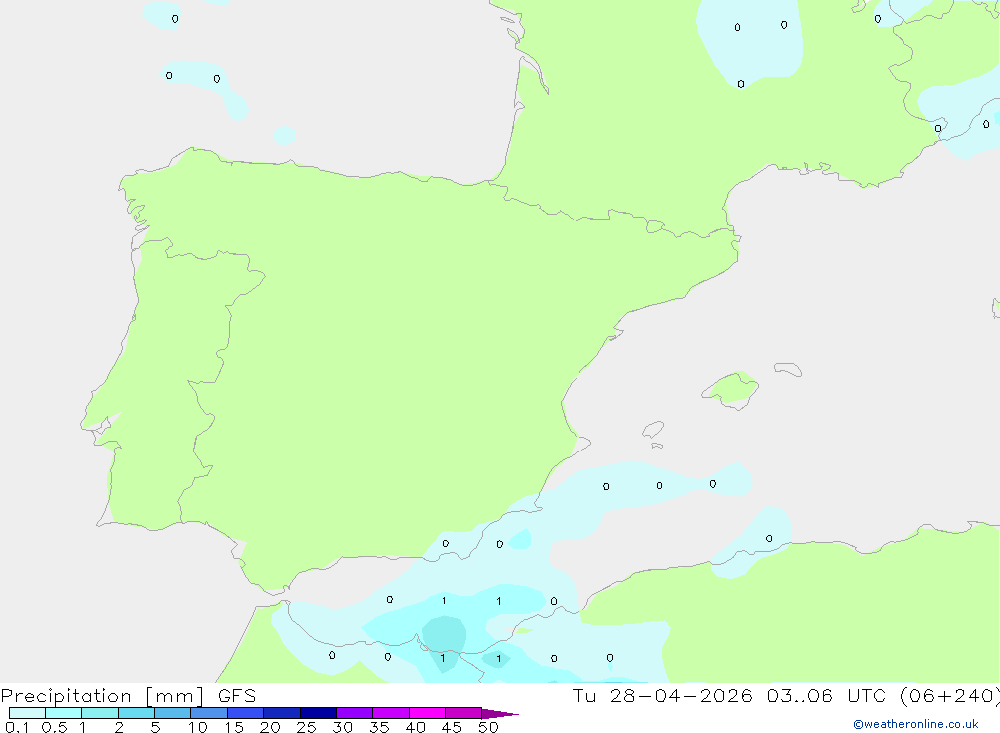This screenshot has height=733, width=1000.
Task: Click the '20' legend label
Action: pos(270,727)
